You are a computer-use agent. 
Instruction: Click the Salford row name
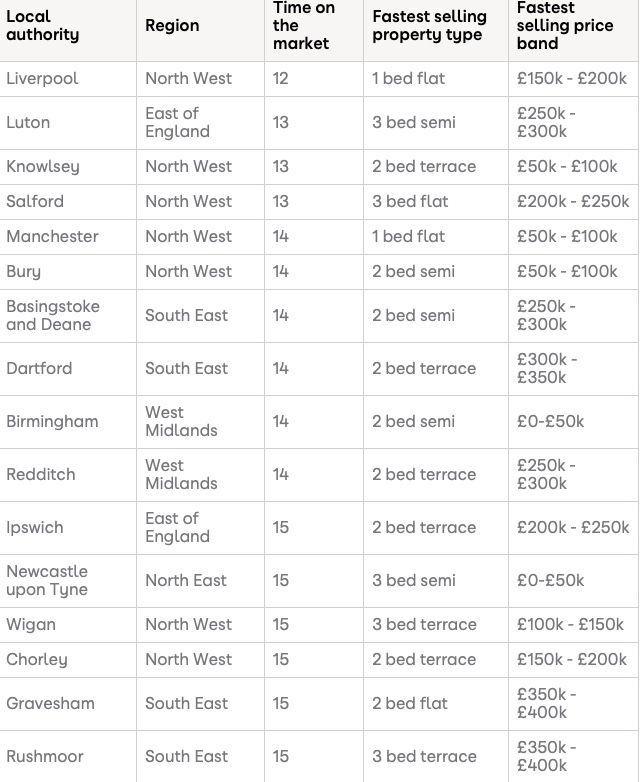point(35,202)
